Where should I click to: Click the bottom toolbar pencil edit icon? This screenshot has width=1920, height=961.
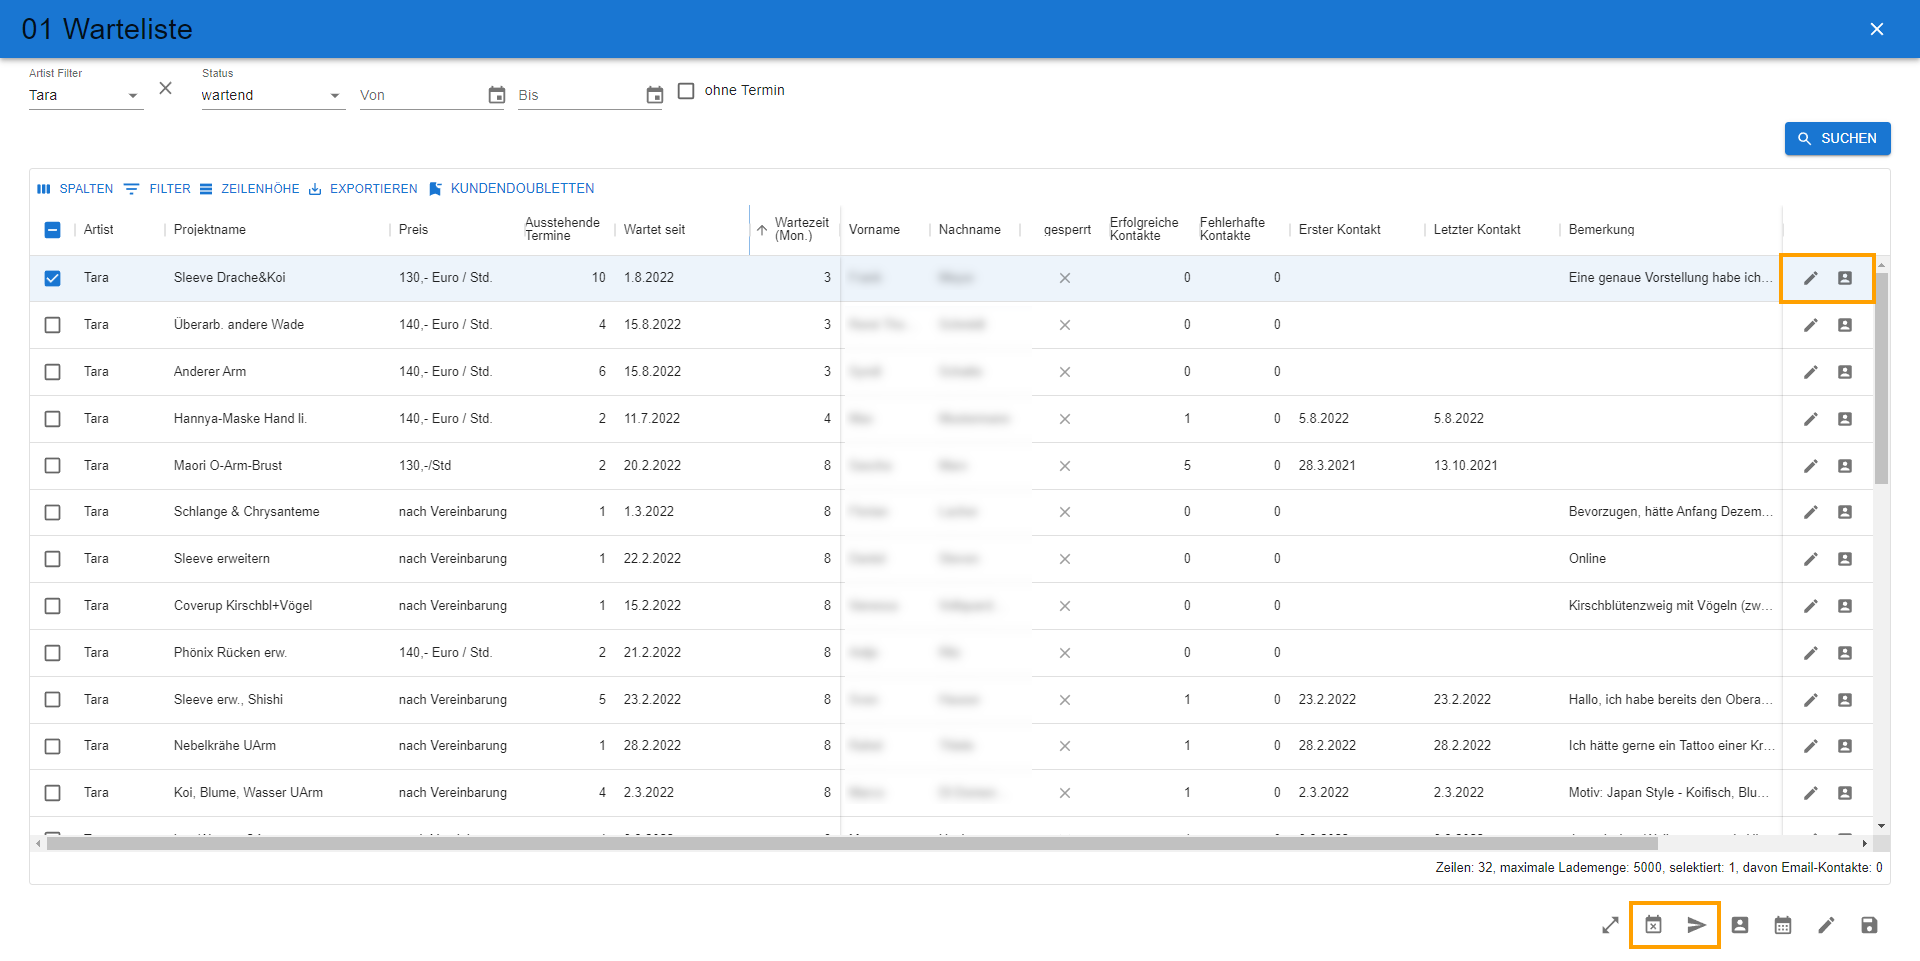[x=1826, y=925]
